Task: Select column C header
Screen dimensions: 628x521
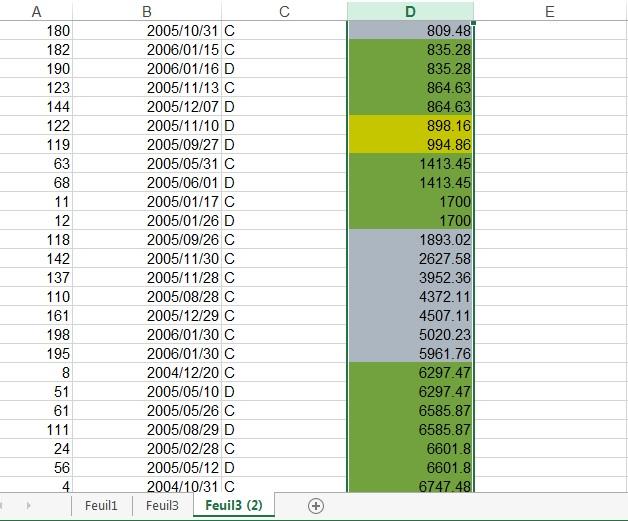Action: click(284, 11)
